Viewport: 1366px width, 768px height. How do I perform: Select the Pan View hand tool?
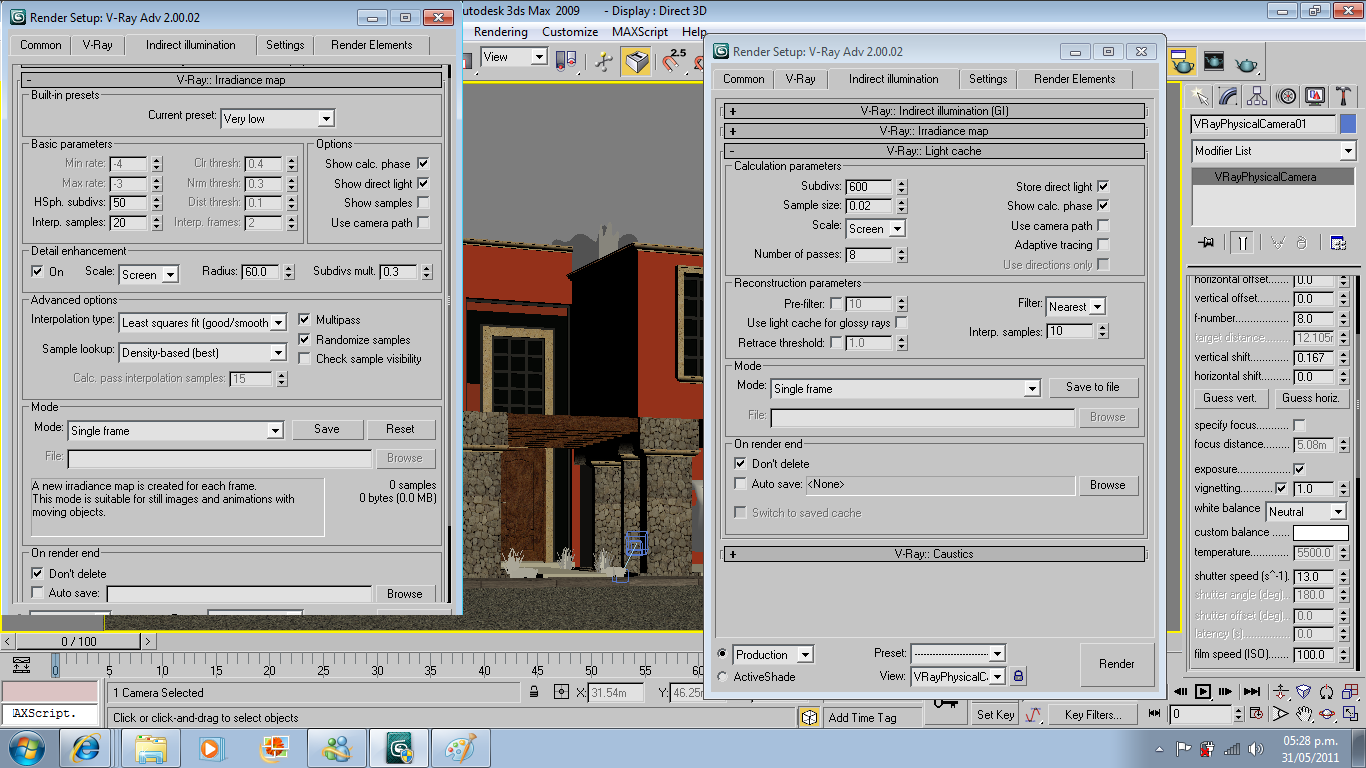click(x=1304, y=714)
